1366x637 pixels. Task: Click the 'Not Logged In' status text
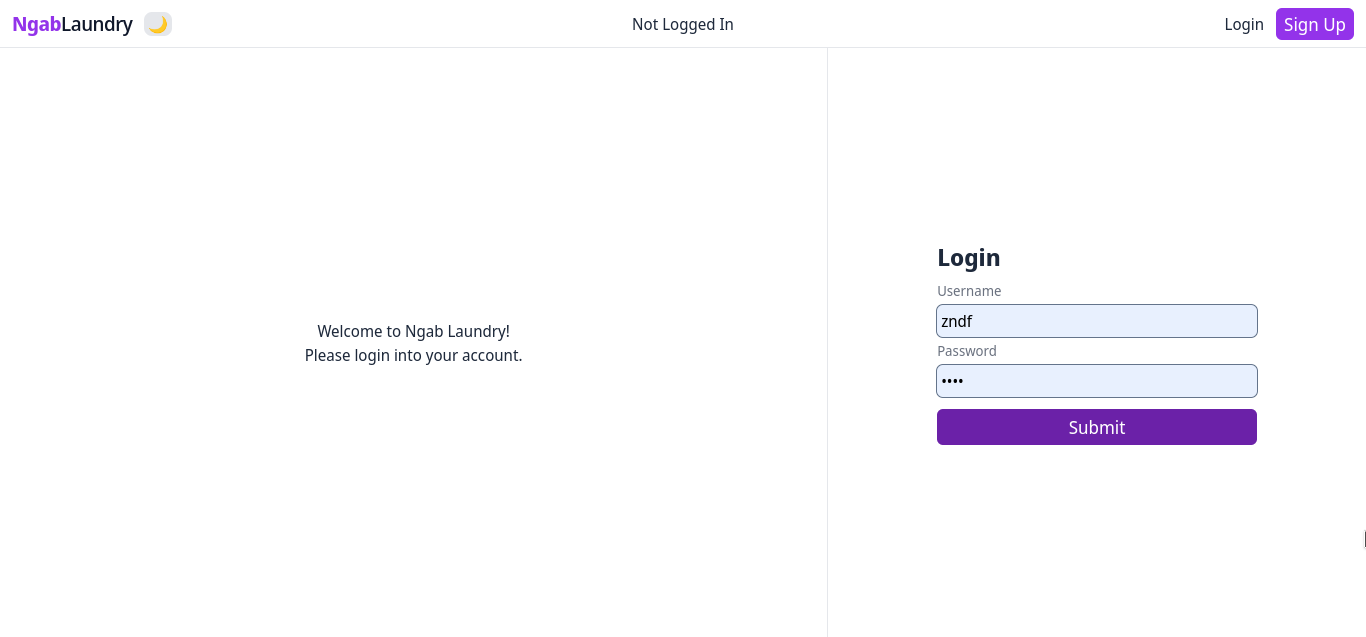683,24
